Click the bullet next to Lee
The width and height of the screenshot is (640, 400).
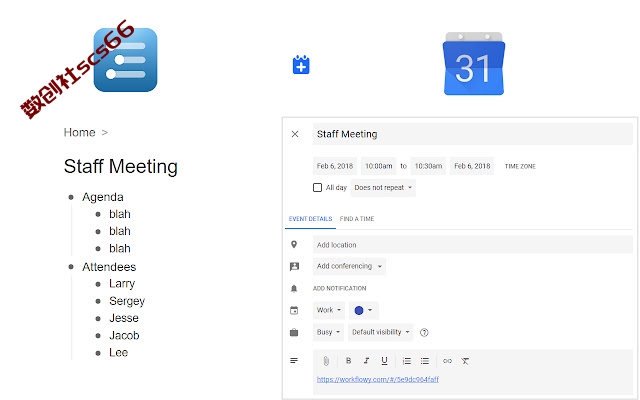pyautogui.click(x=98, y=353)
